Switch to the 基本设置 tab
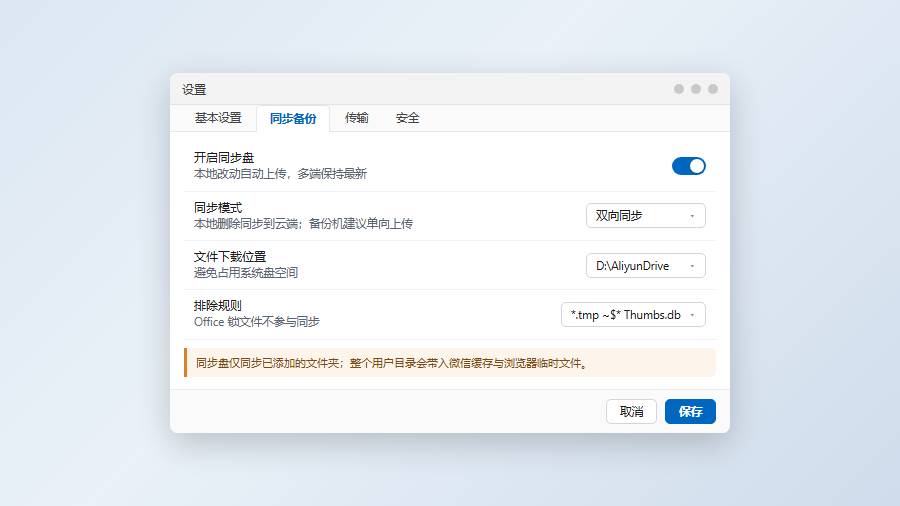The image size is (900, 506). (x=218, y=118)
